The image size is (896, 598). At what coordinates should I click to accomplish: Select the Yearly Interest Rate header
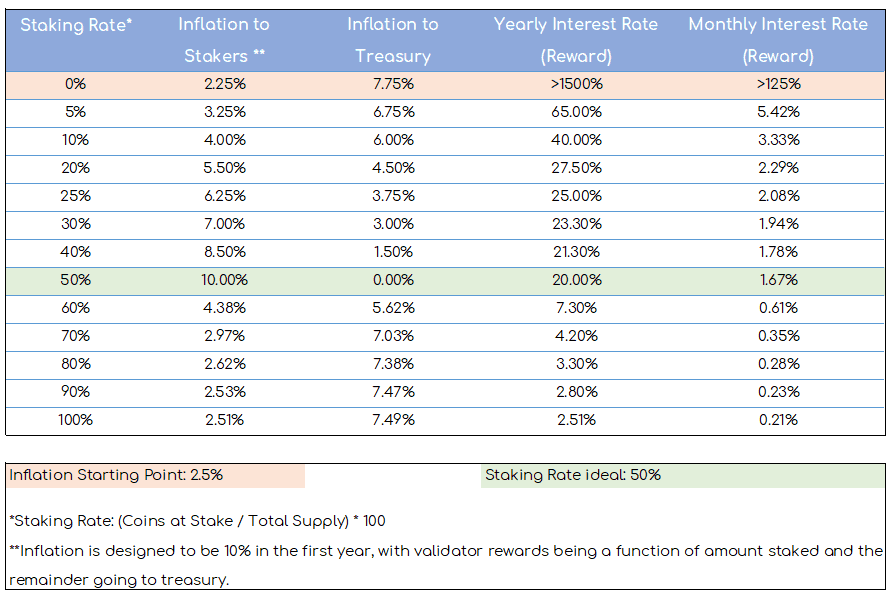coord(576,40)
